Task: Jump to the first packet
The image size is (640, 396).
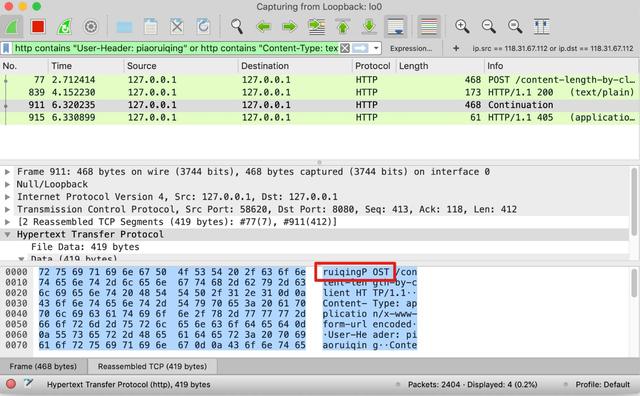Action: [x=343, y=27]
